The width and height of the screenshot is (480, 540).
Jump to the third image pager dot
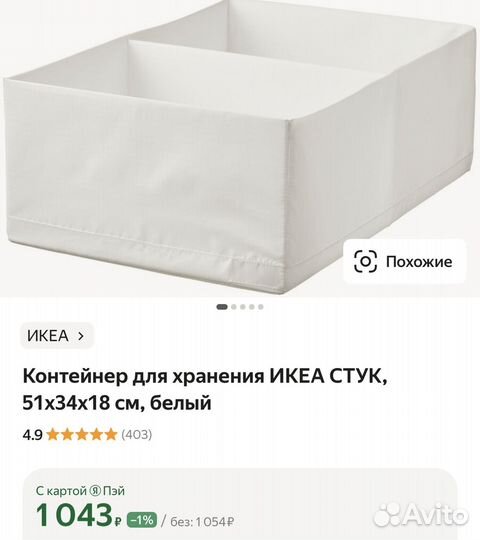[243, 307]
